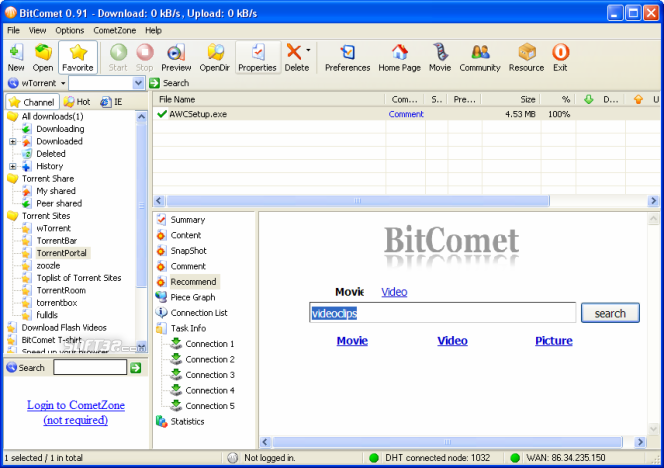Select Piece Graph in the detail list

tap(193, 297)
